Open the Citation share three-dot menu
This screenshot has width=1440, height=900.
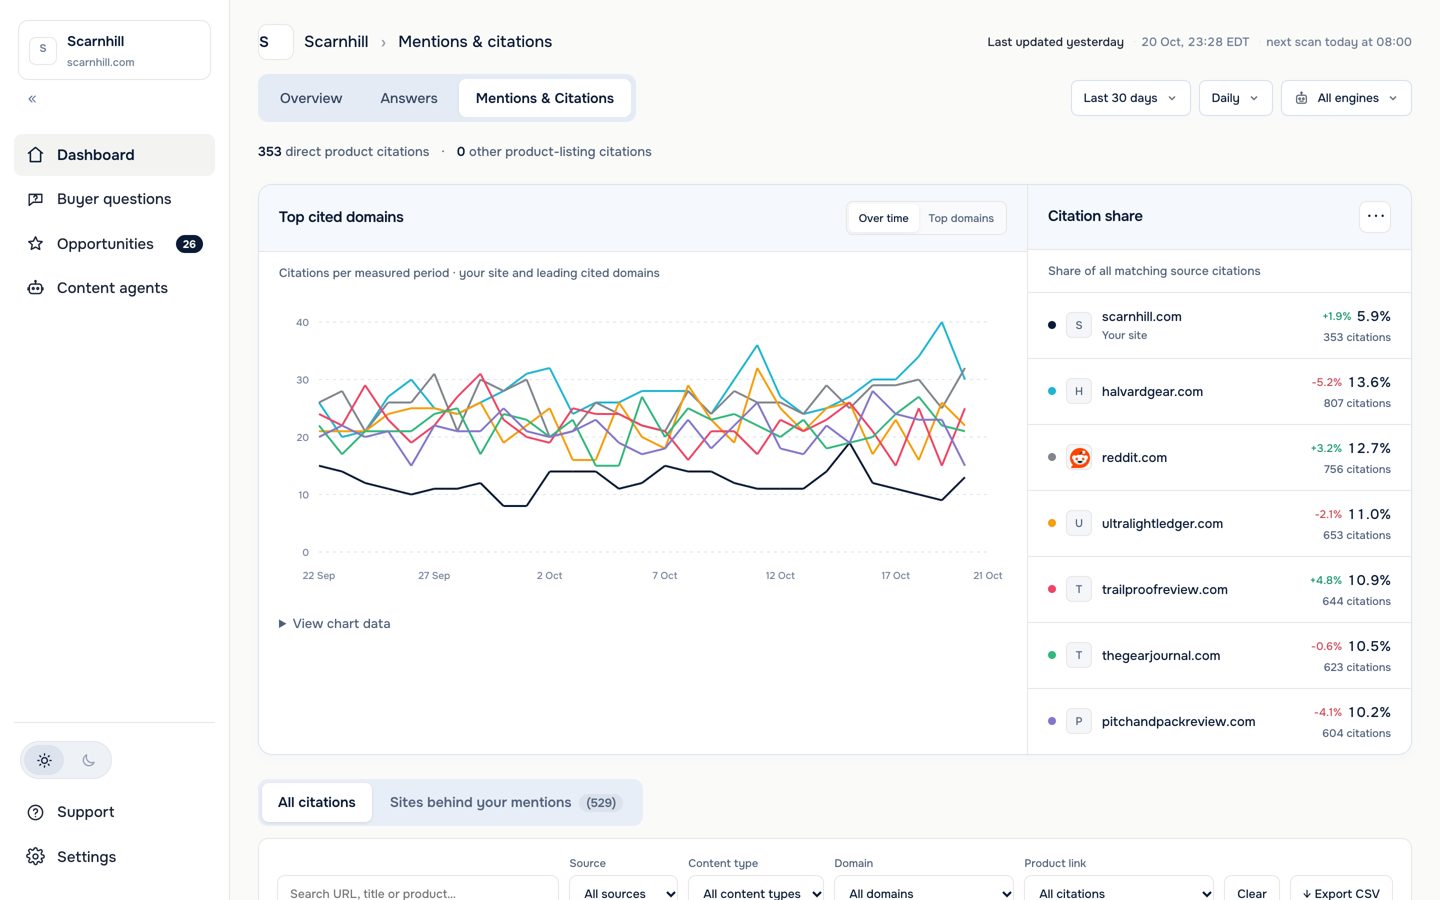1375,217
